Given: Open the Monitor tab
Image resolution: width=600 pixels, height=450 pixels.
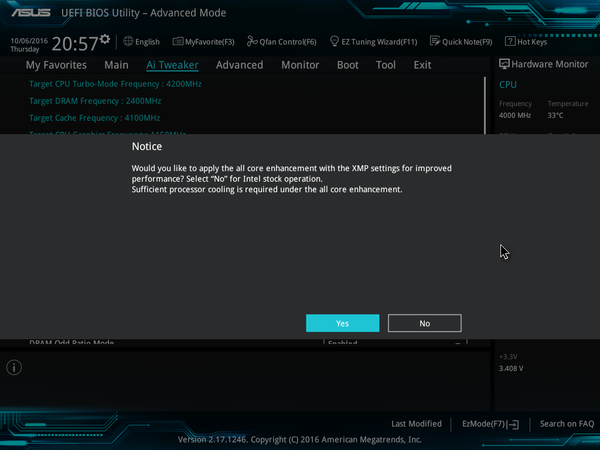Looking at the screenshot, I should pos(300,65).
